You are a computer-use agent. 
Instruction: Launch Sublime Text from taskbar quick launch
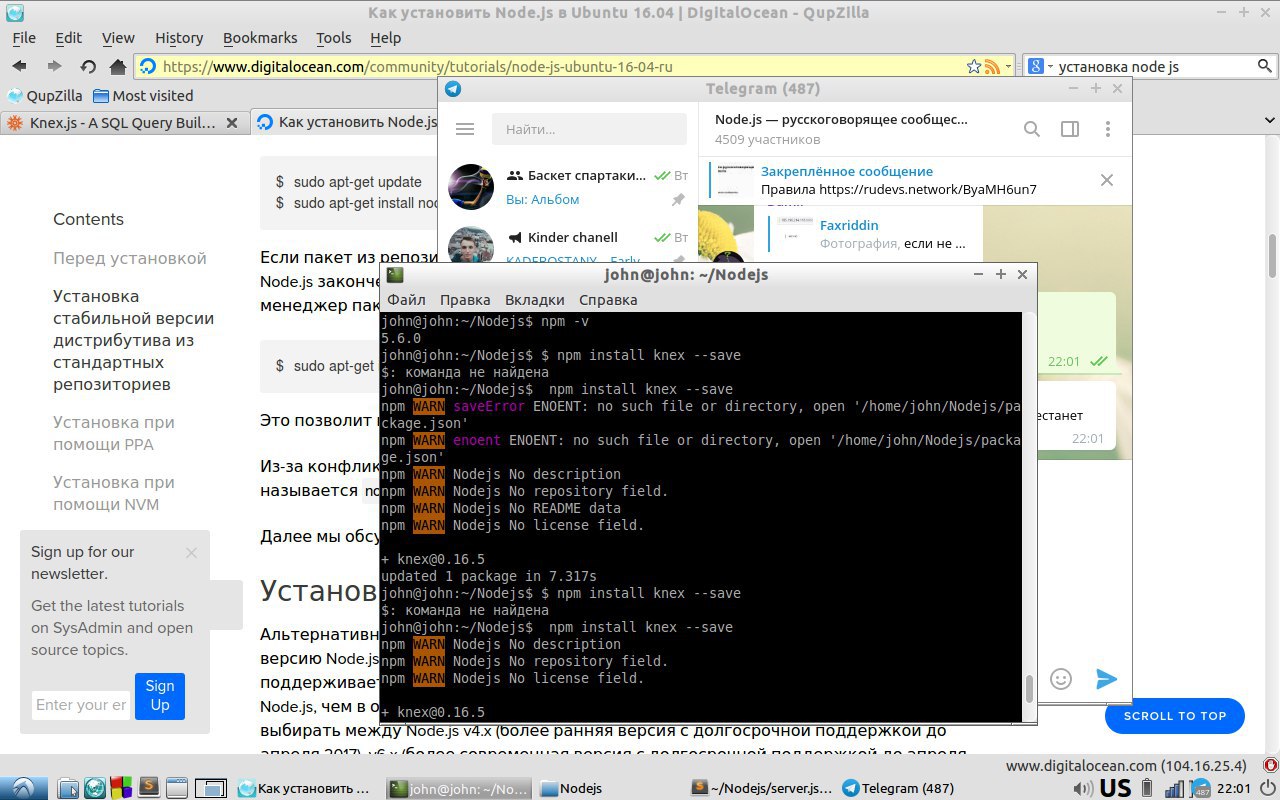click(x=149, y=788)
